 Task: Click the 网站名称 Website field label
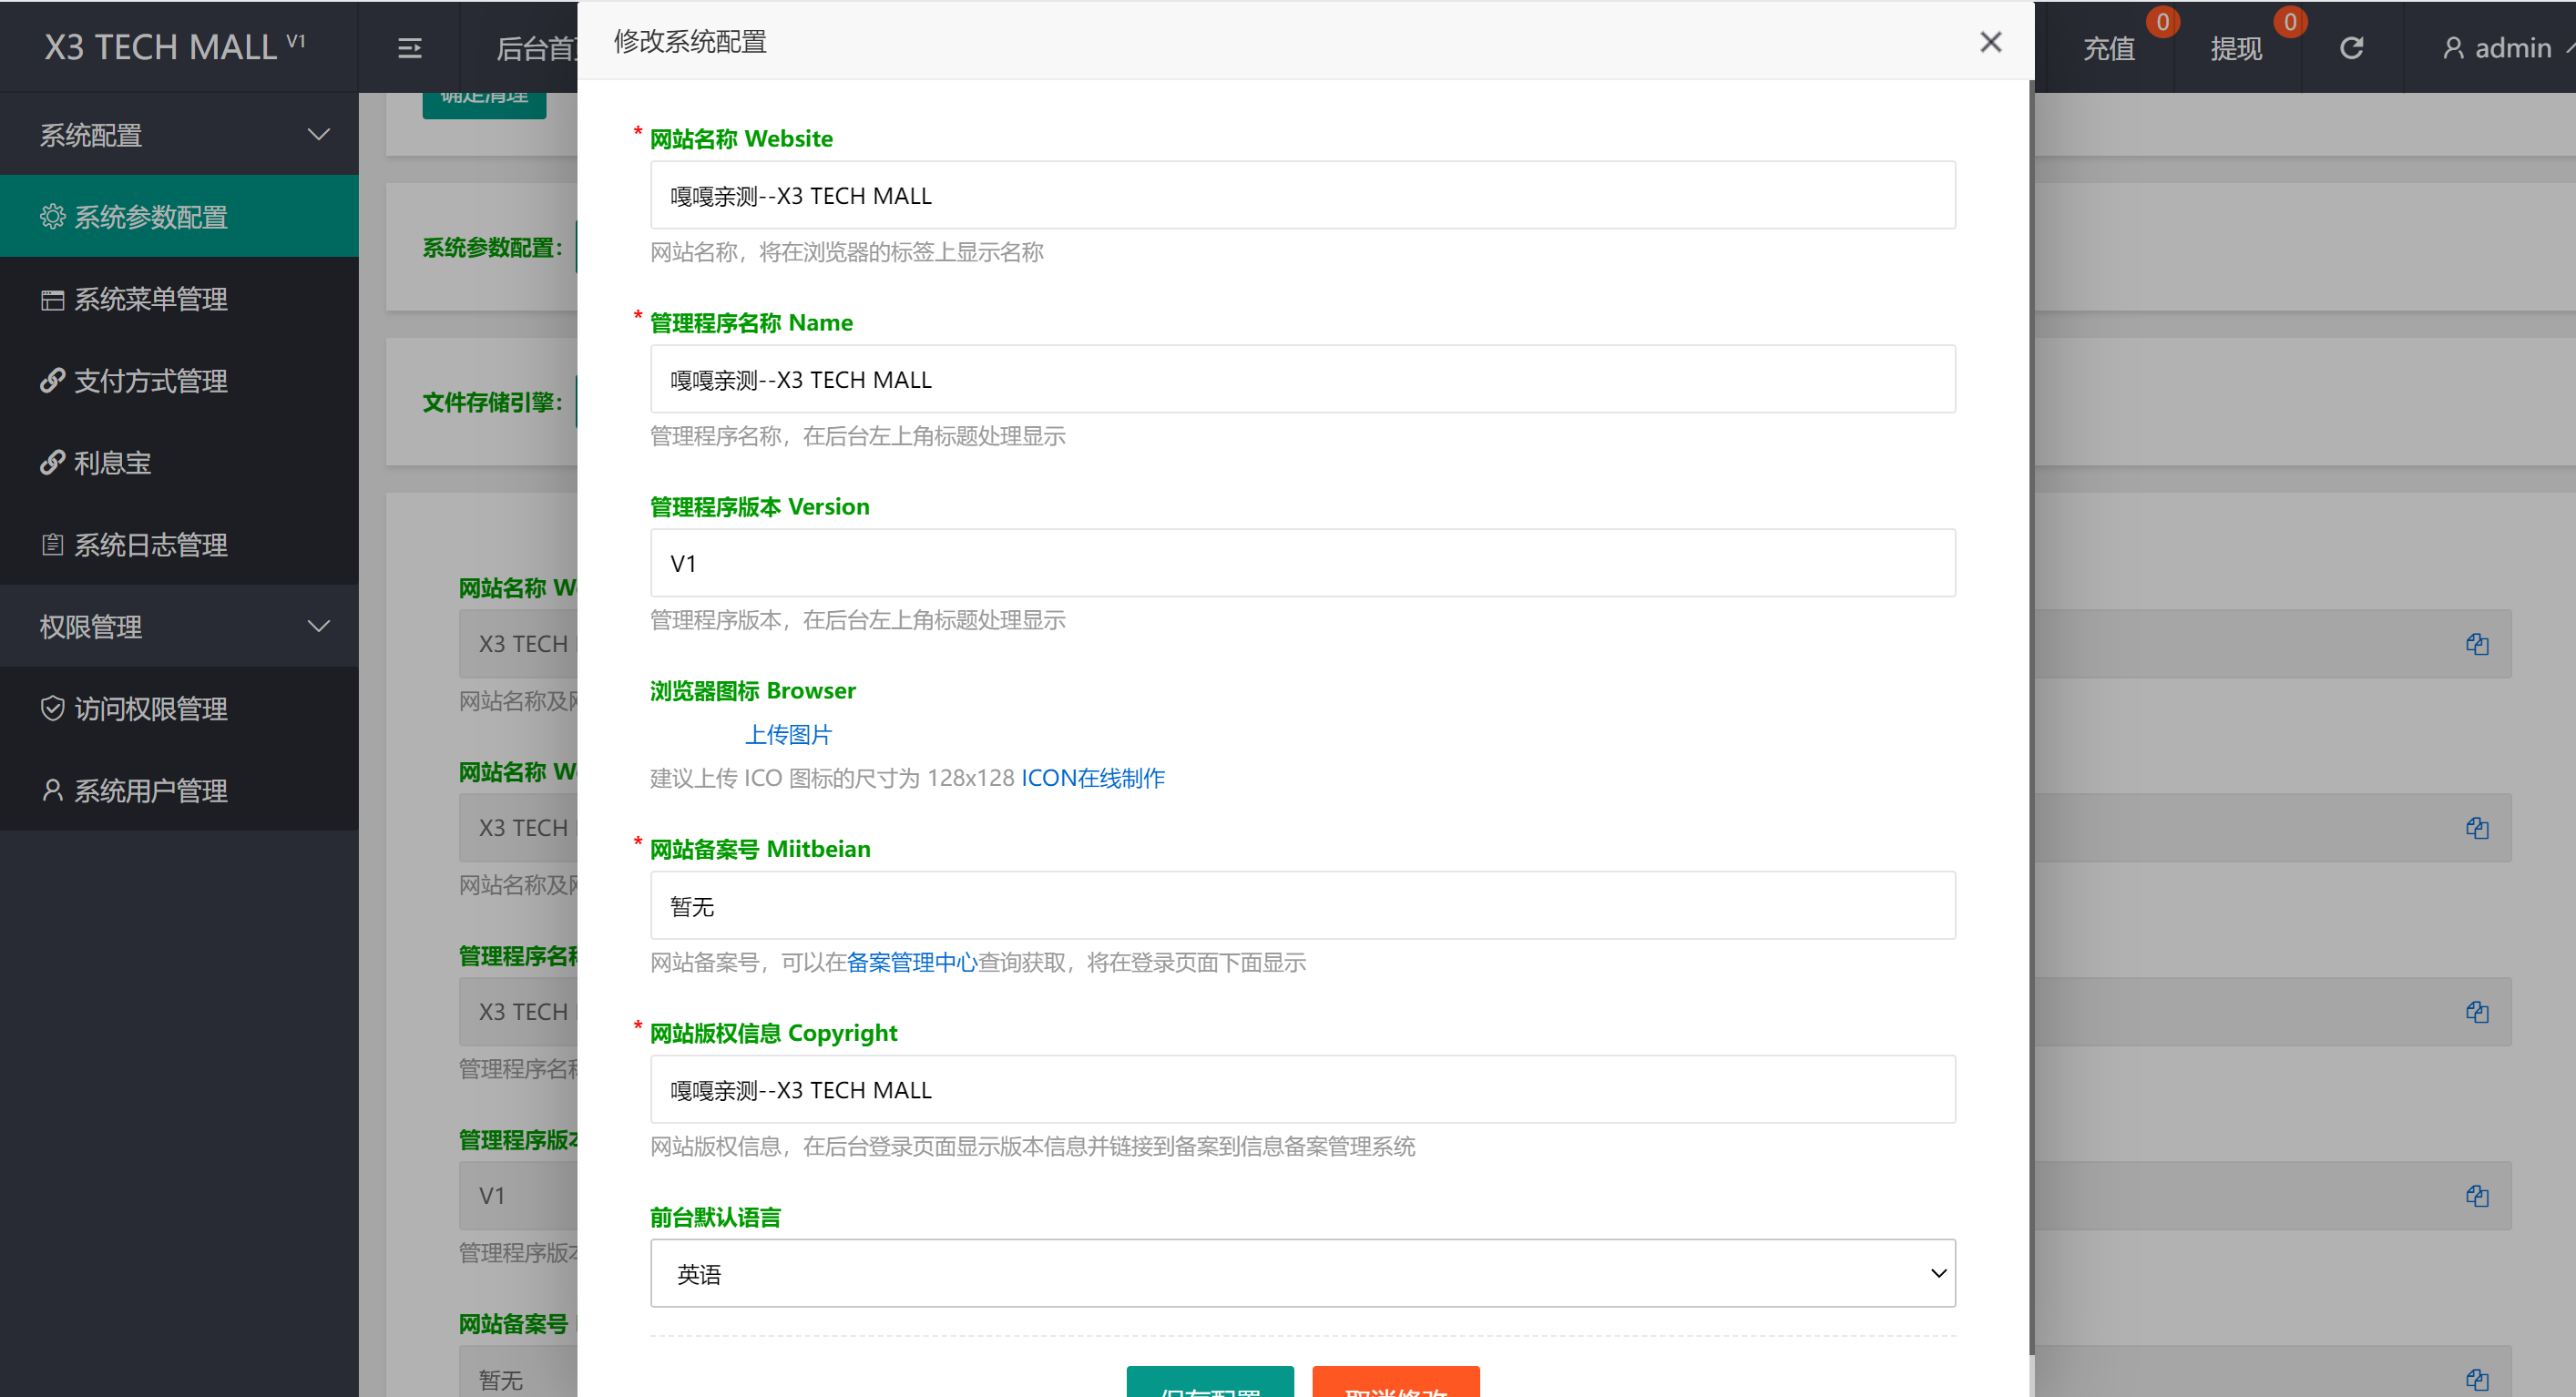pyautogui.click(x=741, y=139)
